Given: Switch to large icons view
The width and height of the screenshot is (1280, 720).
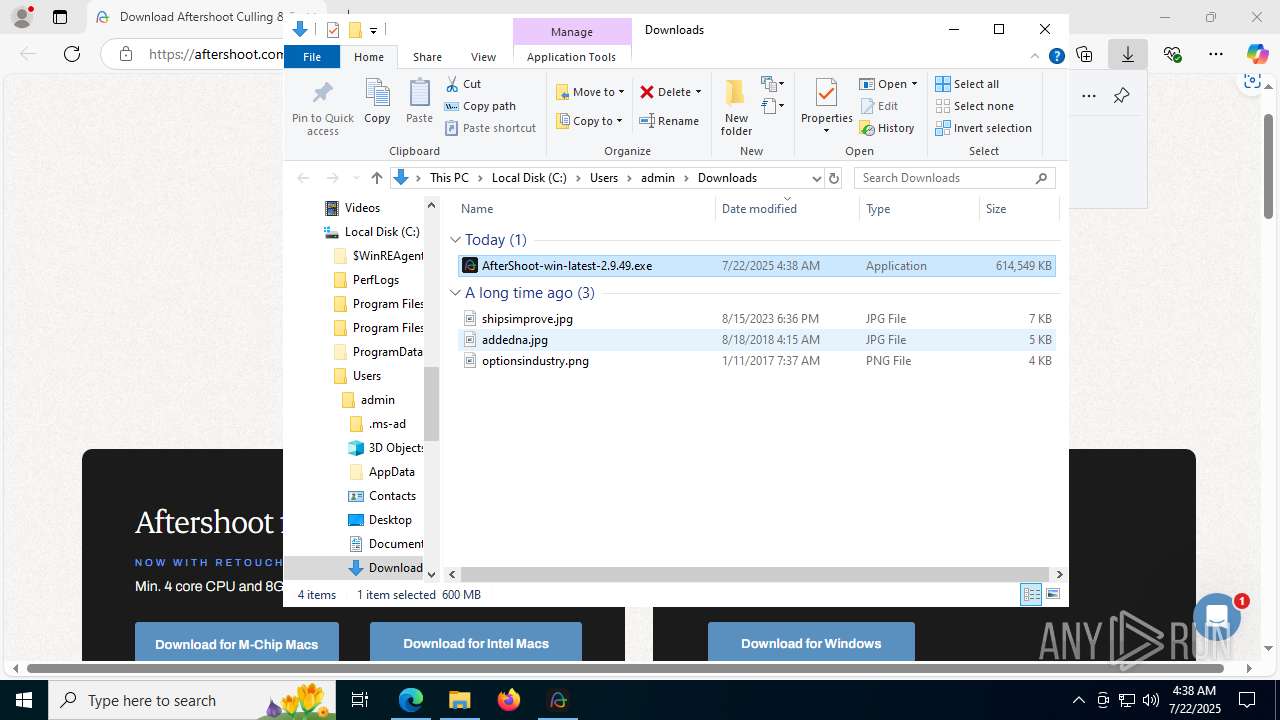Looking at the screenshot, I should point(1052,595).
